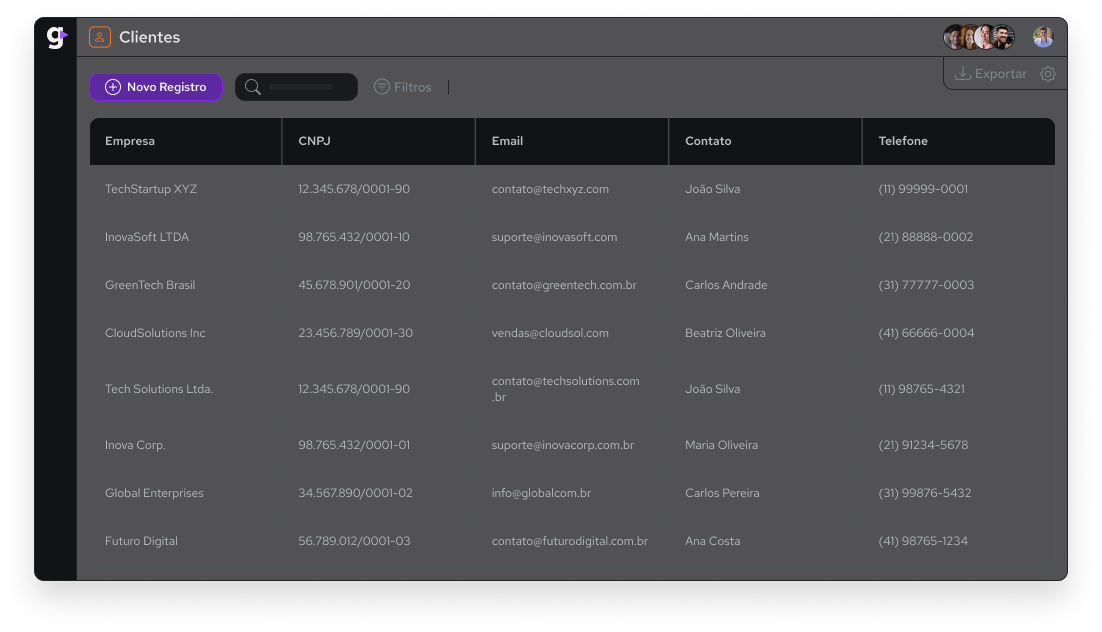Click the plus icon on Novo Registro
Screen dimensions: 1102x632
point(113,87)
